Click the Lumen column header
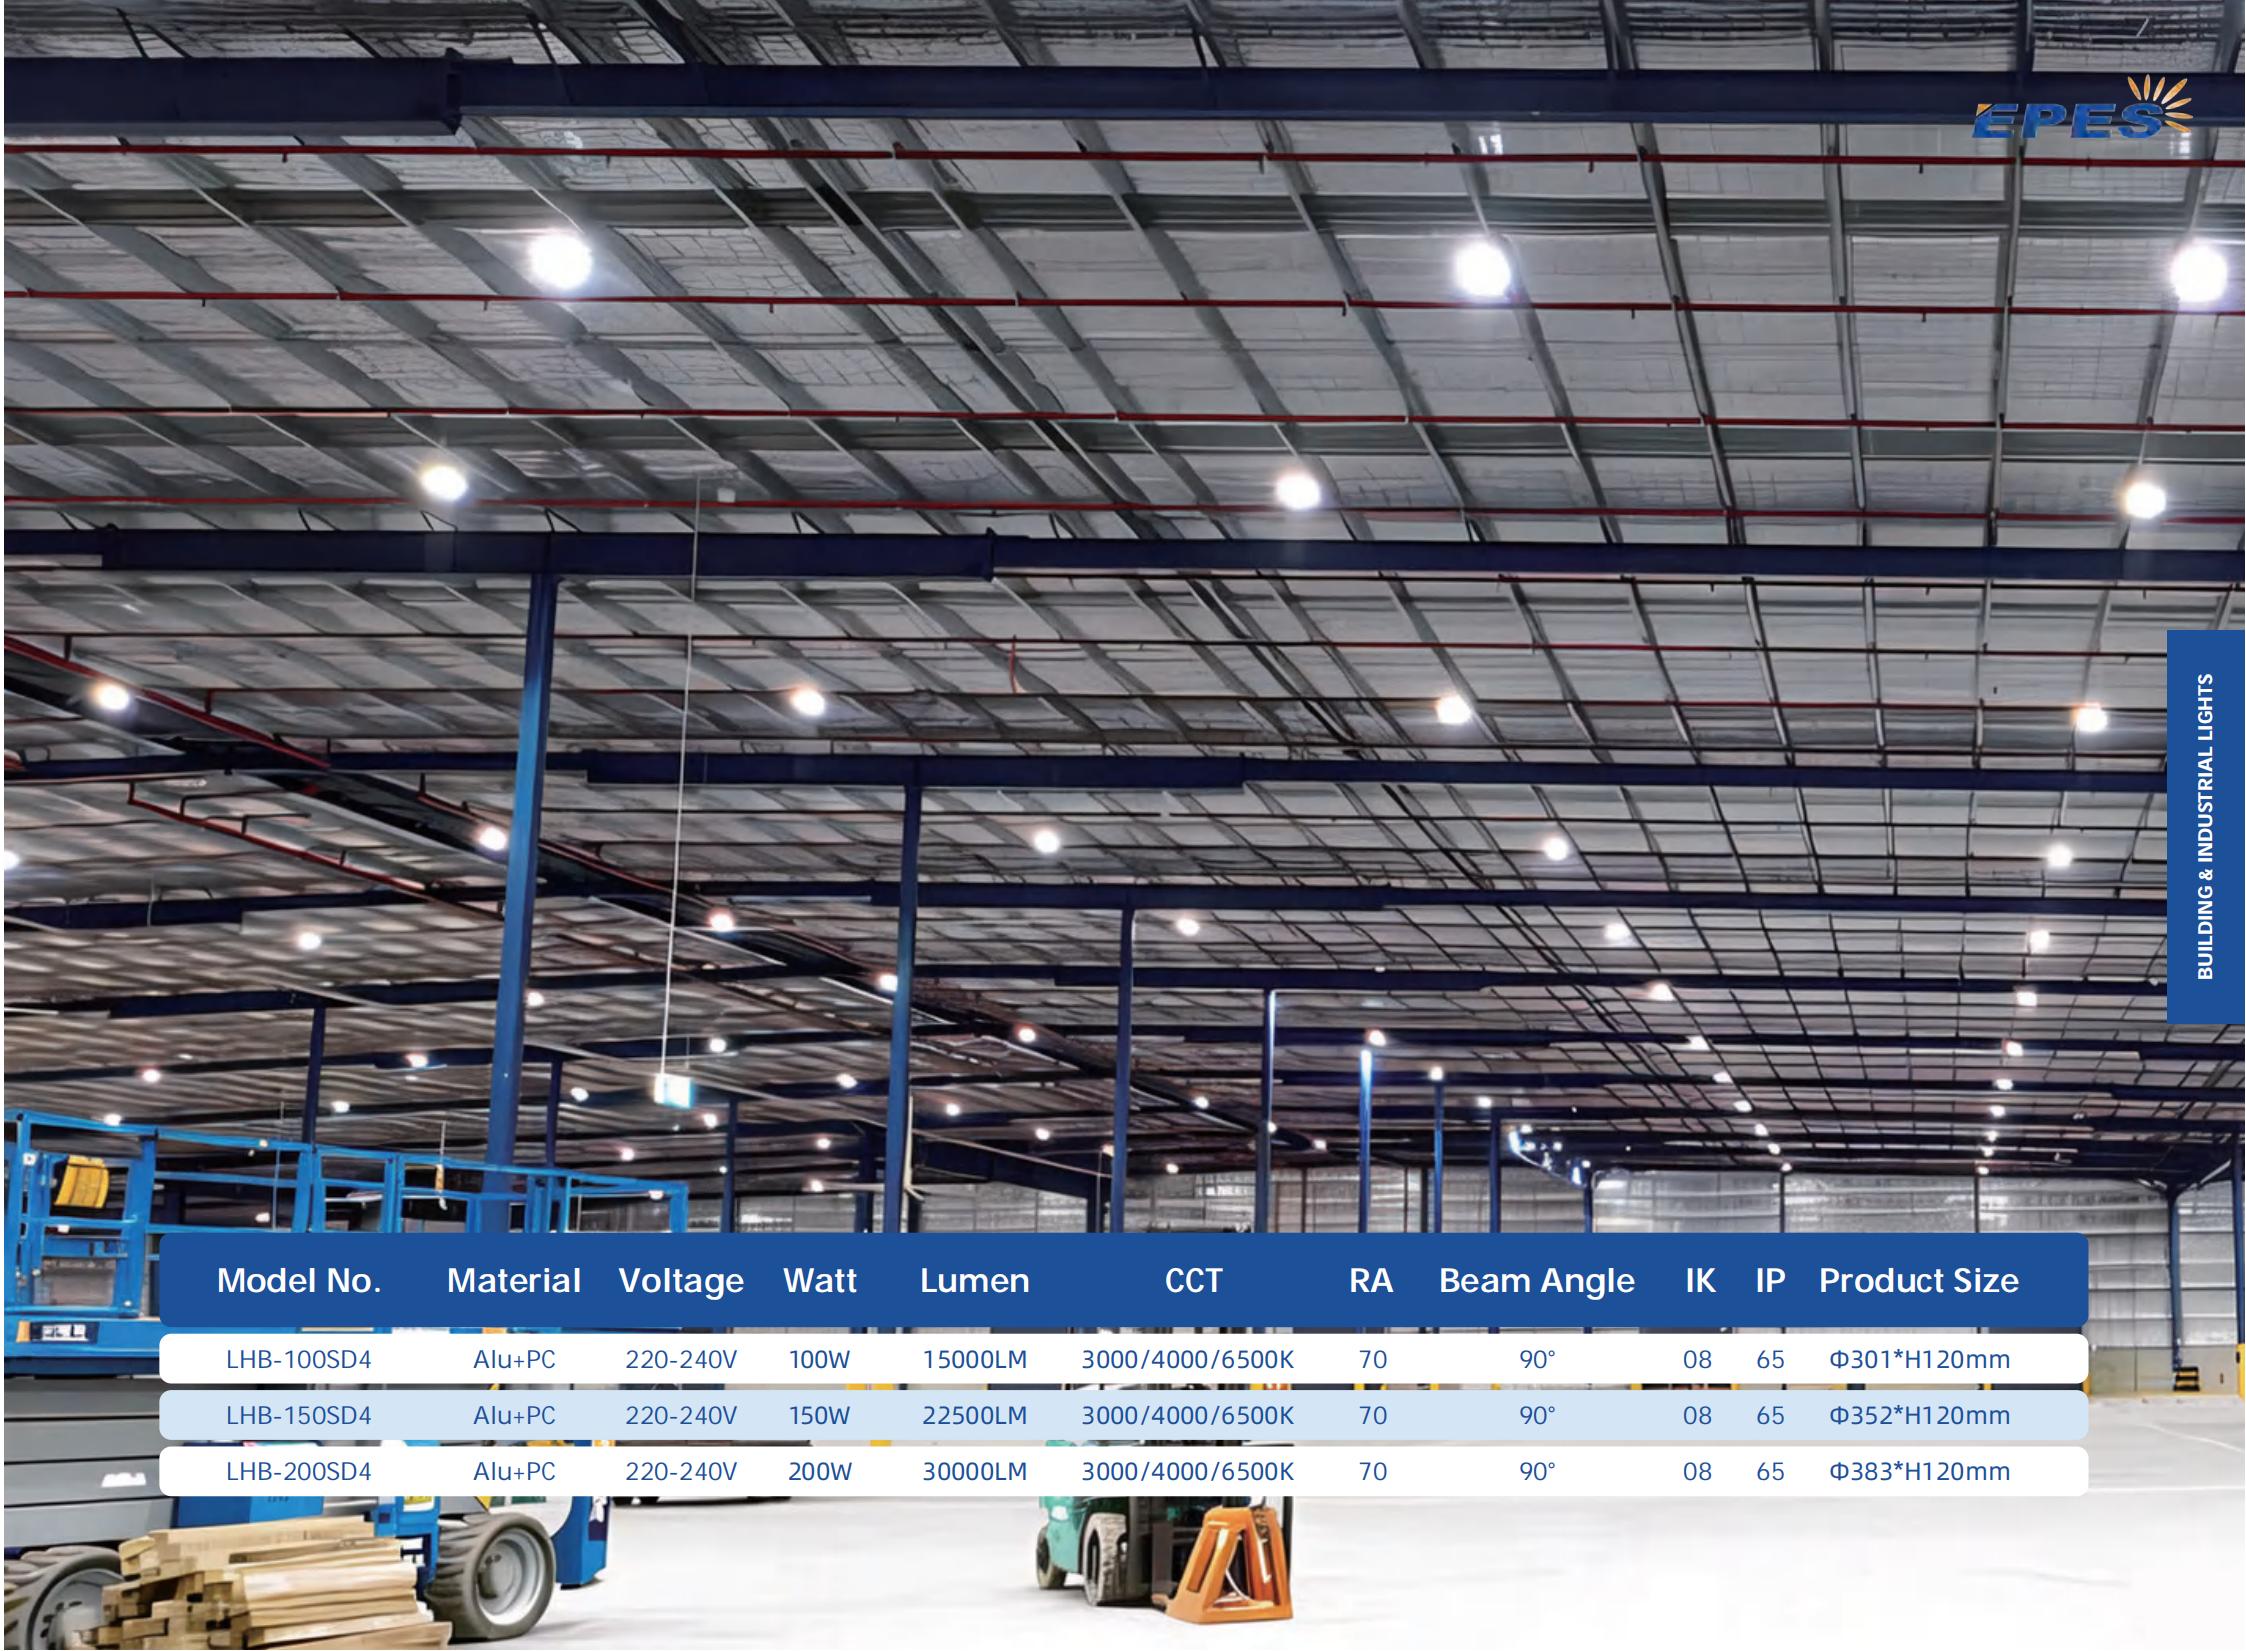Screen dimensions: 2246x1651 [975, 1280]
